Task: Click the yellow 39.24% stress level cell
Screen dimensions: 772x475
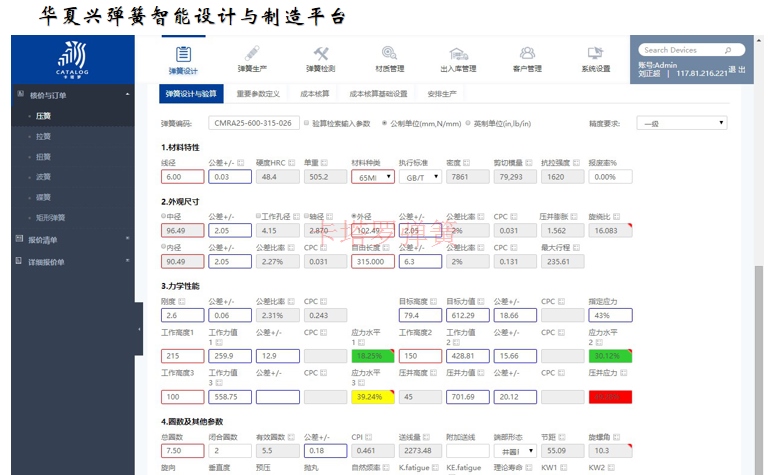Action: click(x=373, y=397)
